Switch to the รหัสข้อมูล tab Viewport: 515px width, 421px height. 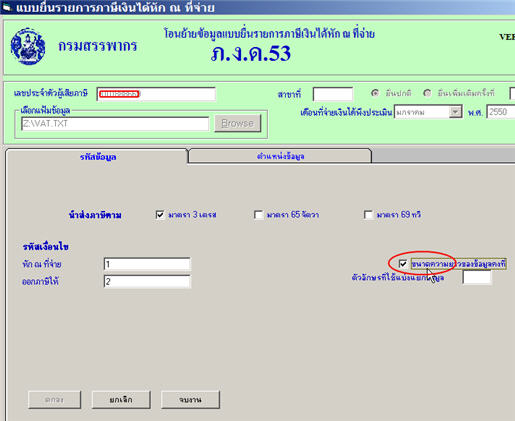pyautogui.click(x=97, y=157)
